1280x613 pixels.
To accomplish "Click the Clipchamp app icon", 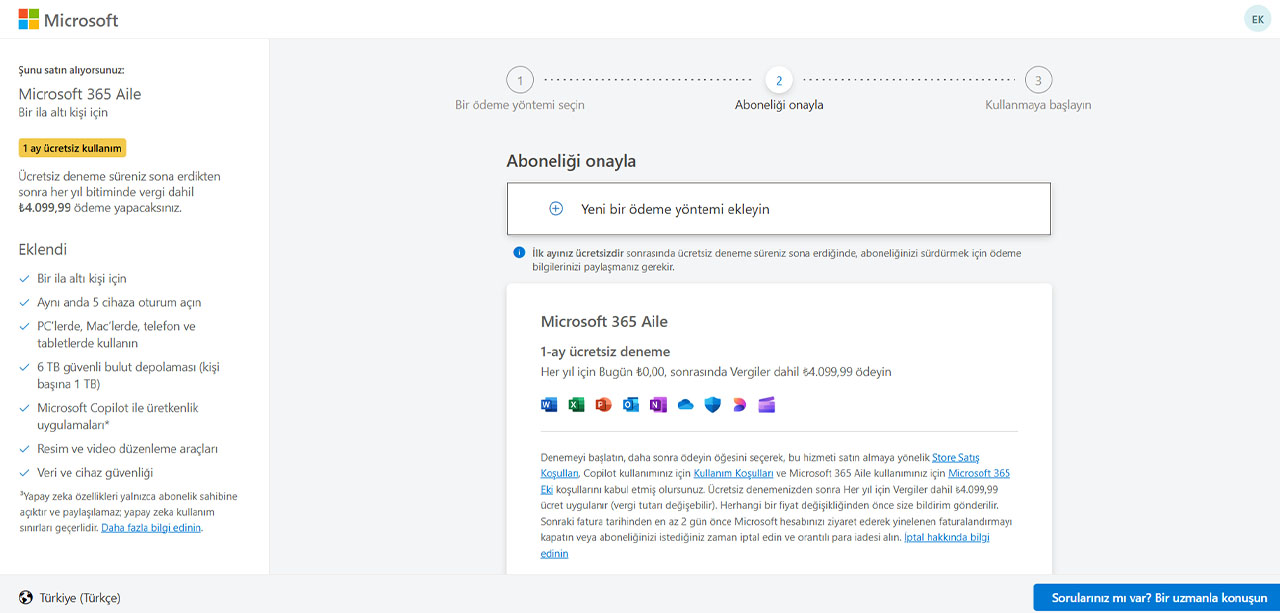I will click(x=767, y=405).
